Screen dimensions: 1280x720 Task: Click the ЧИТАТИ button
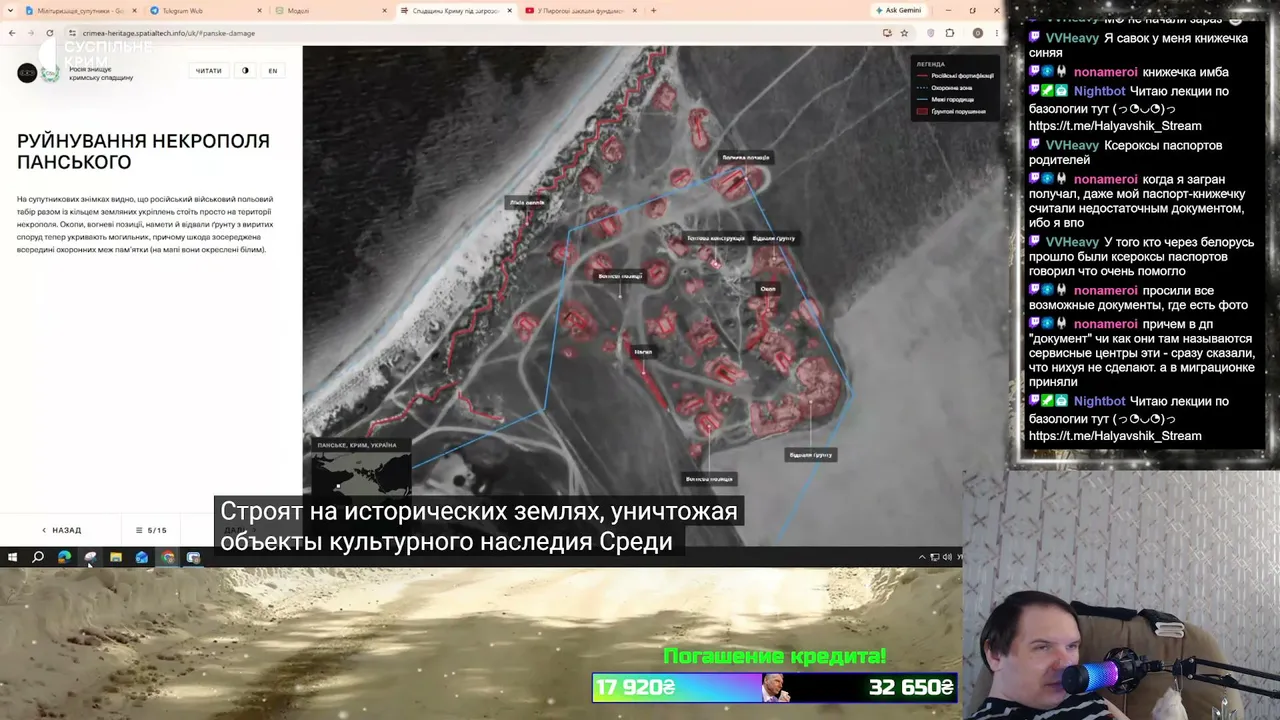click(209, 71)
